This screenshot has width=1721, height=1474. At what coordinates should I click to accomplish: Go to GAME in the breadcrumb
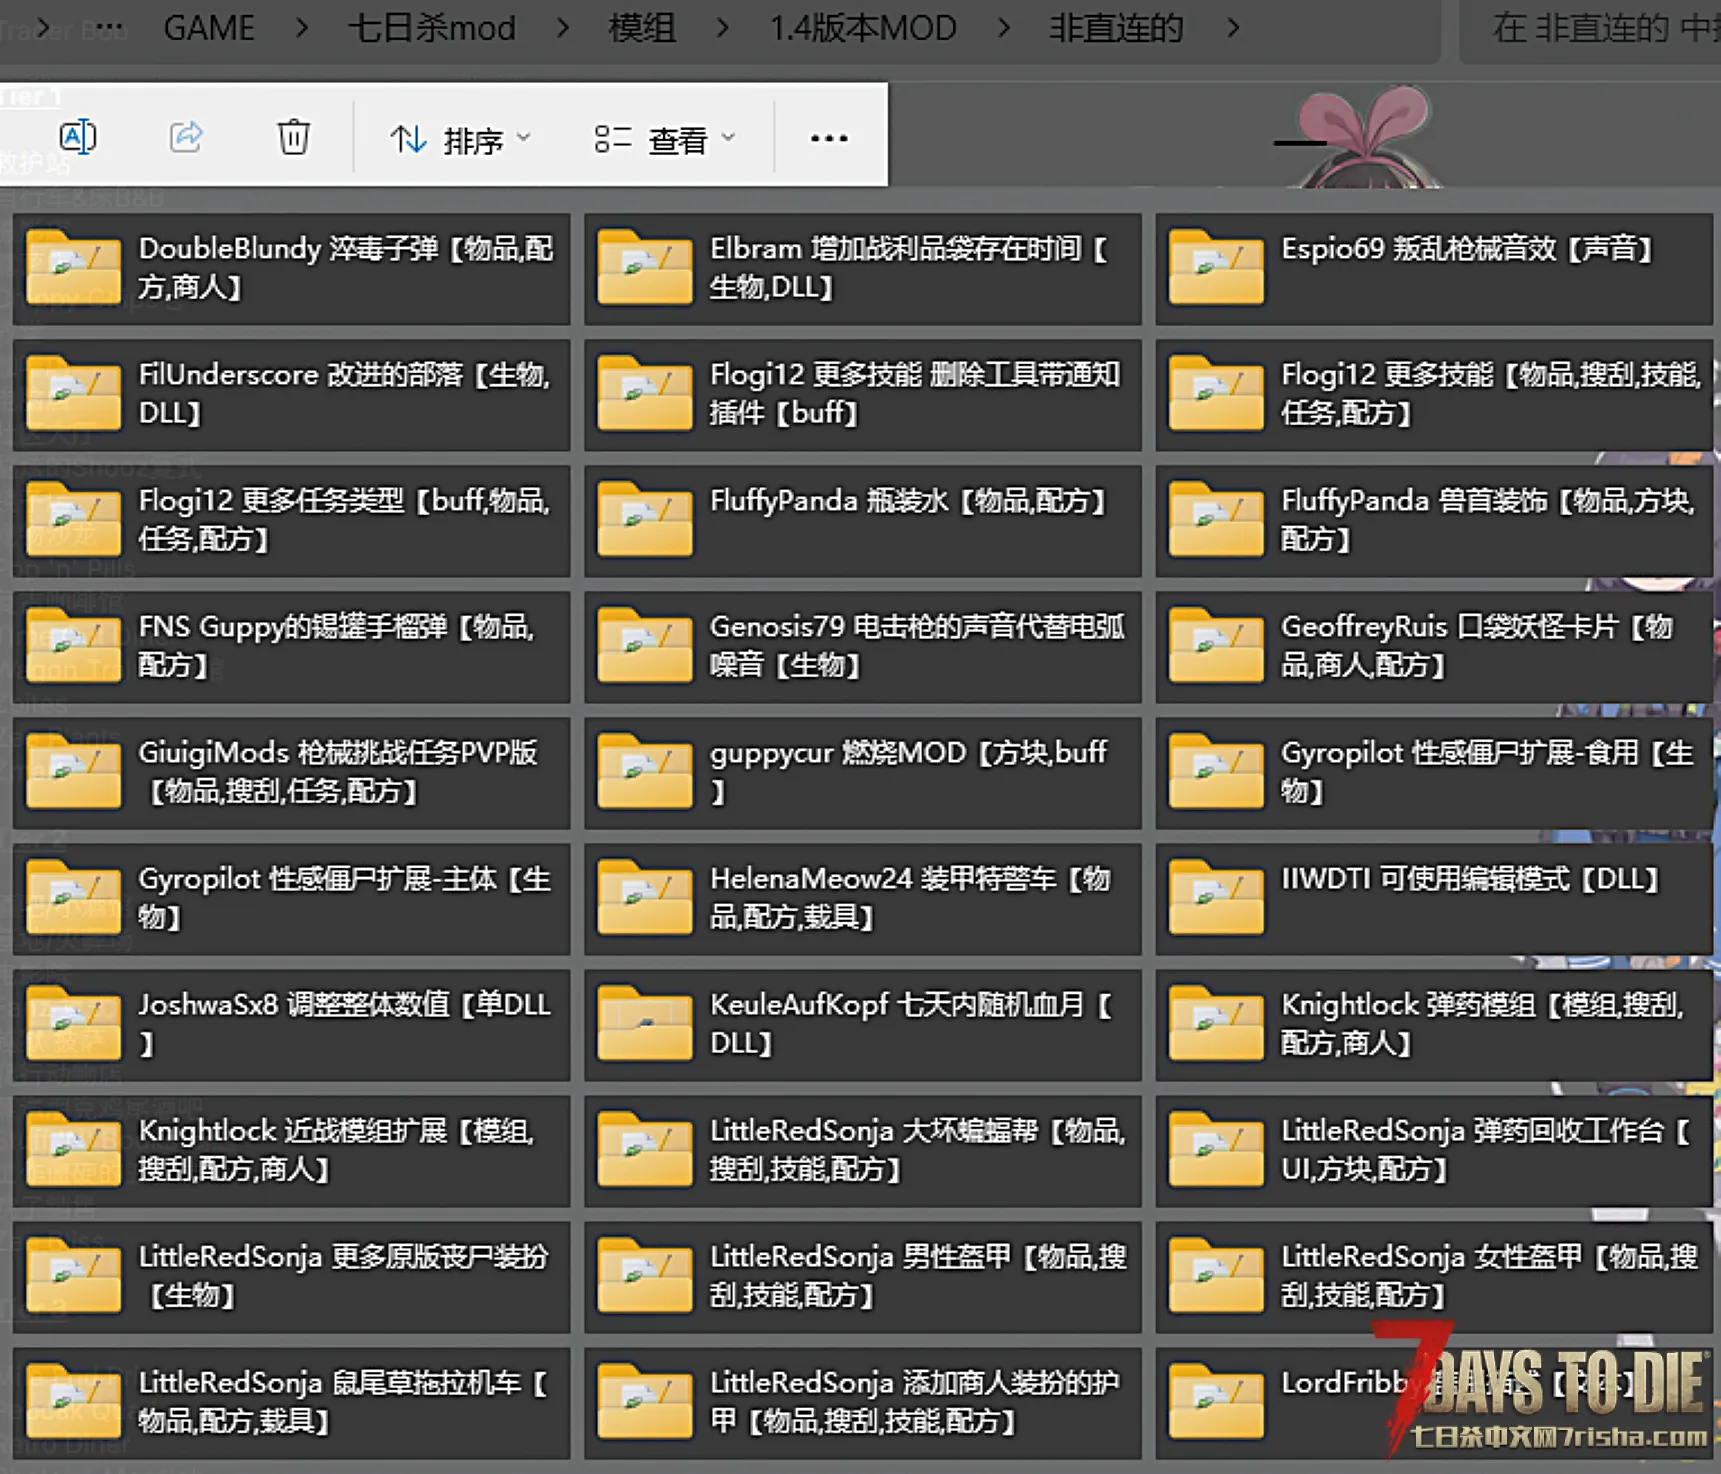209,27
